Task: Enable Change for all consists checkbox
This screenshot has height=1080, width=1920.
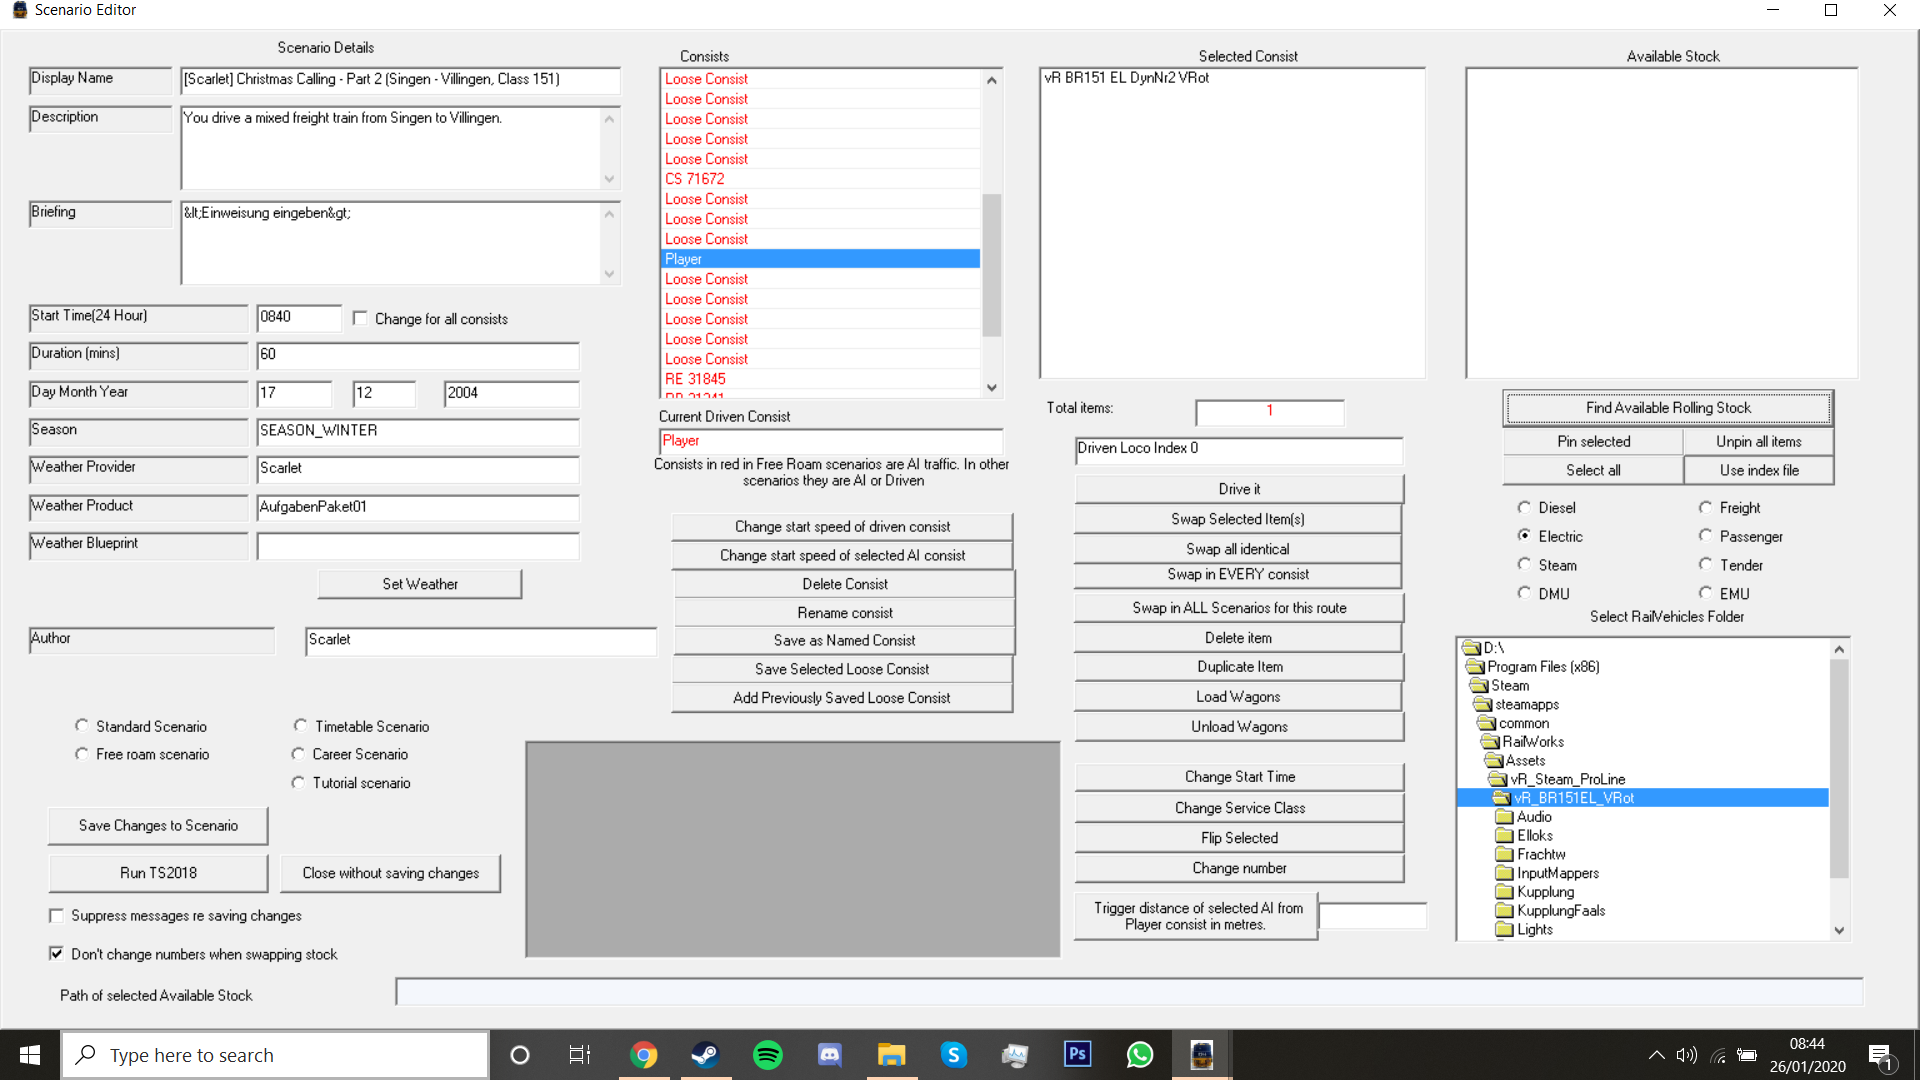Action: click(x=361, y=318)
